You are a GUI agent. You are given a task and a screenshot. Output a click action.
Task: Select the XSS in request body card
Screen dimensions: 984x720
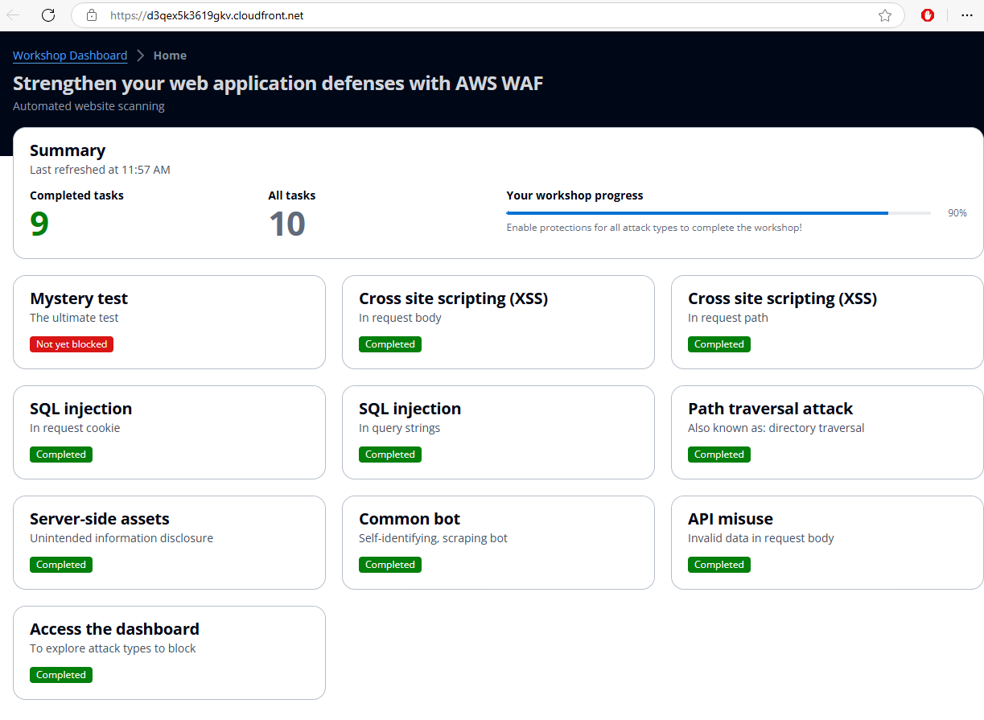pyautogui.click(x=498, y=321)
